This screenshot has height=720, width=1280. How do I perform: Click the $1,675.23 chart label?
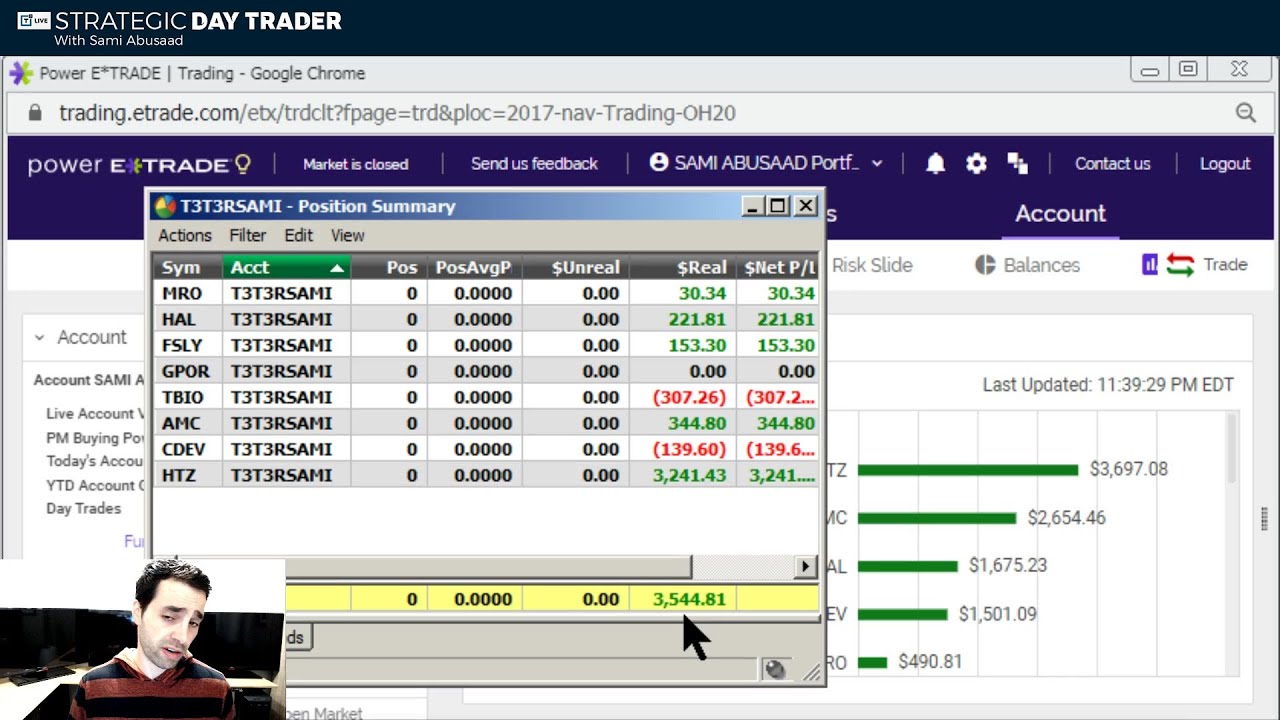click(1007, 565)
